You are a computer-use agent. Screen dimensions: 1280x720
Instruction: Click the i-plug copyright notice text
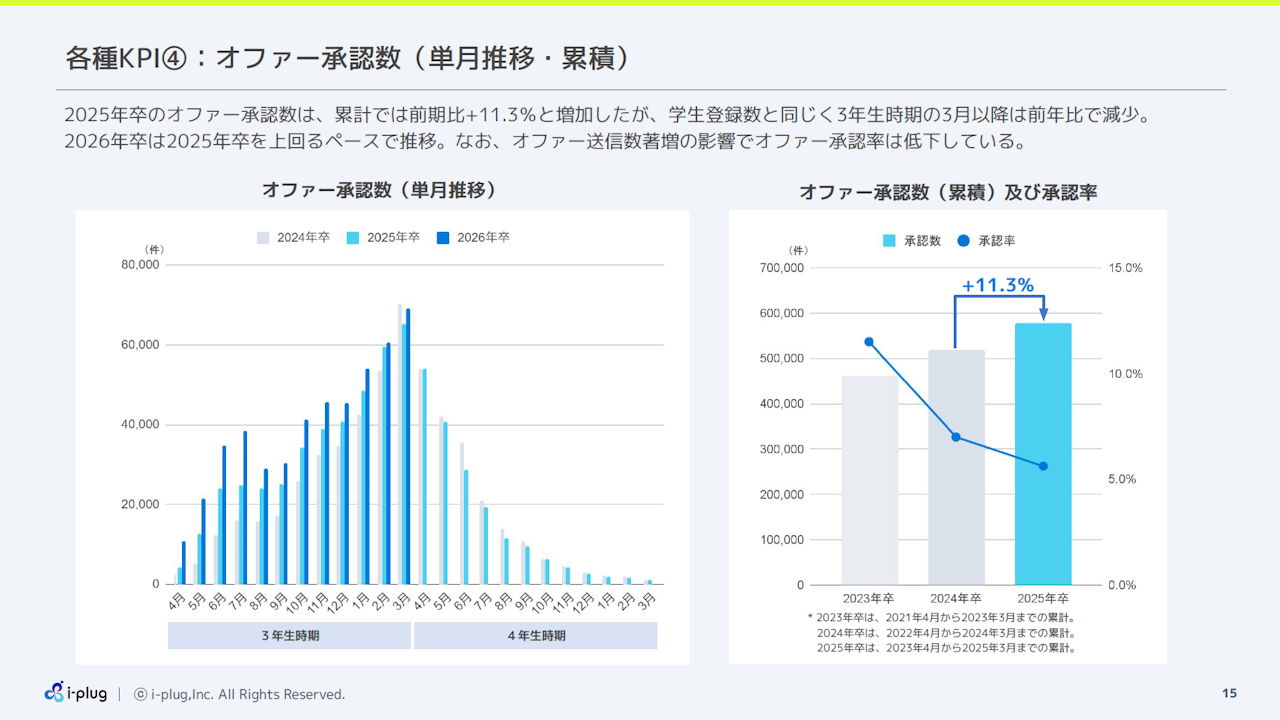240,694
